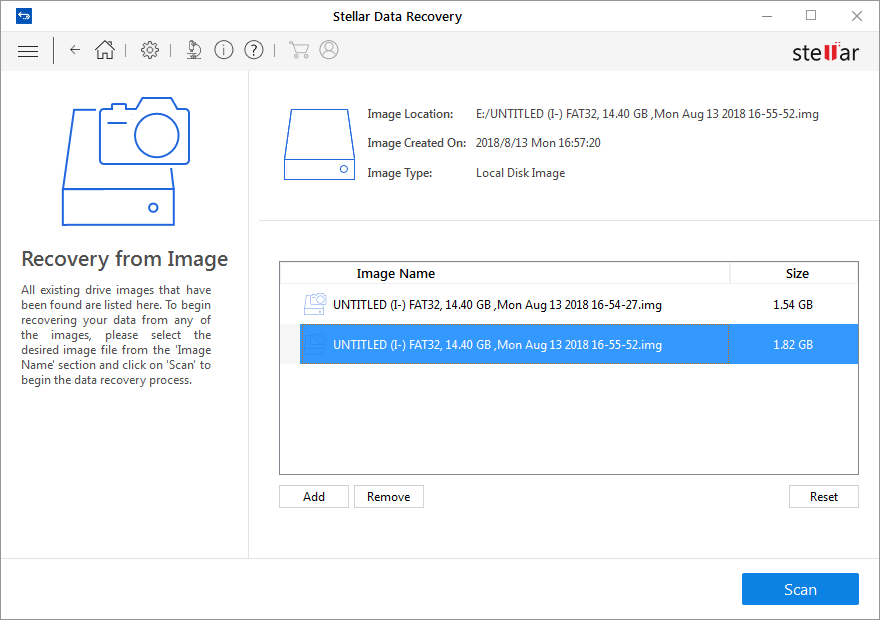Open the shopping cart purchase icon
Screen dimensions: 880x620
(299, 50)
